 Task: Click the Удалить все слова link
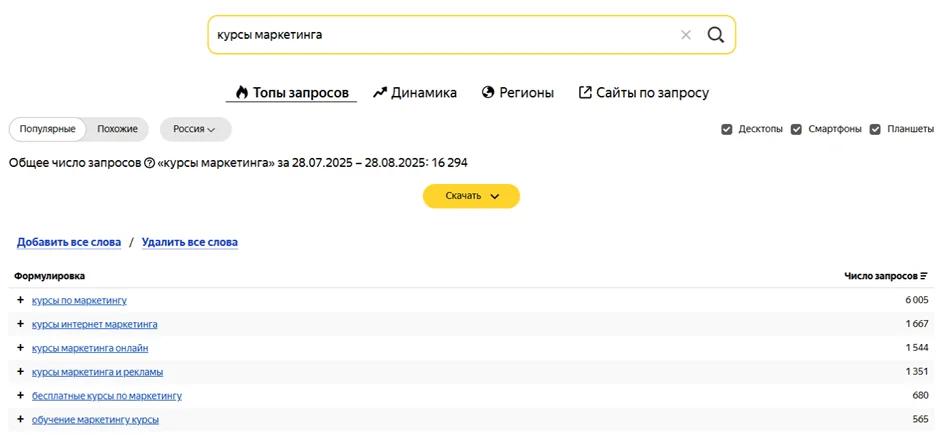point(190,242)
